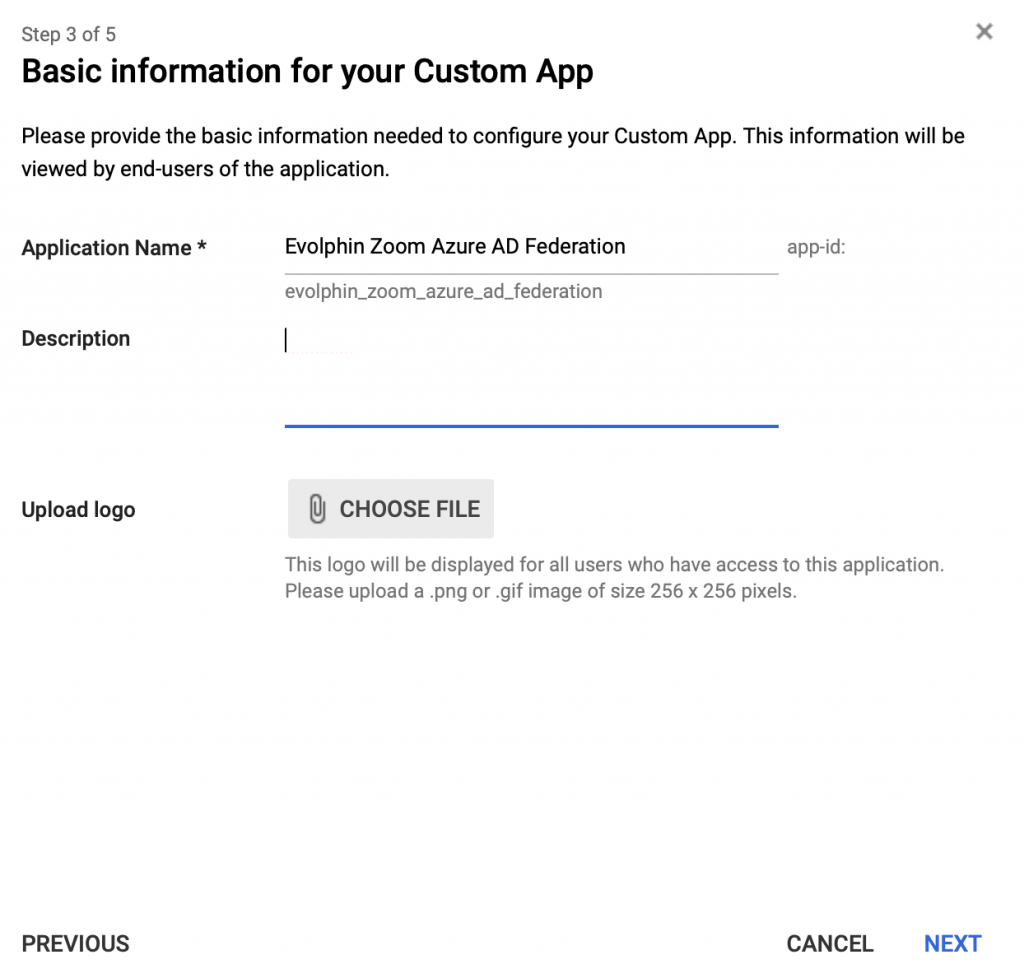Select the evolphin_zoom_azure_ad_federation app-id text
Screen dimensions: 1024x978
click(443, 291)
